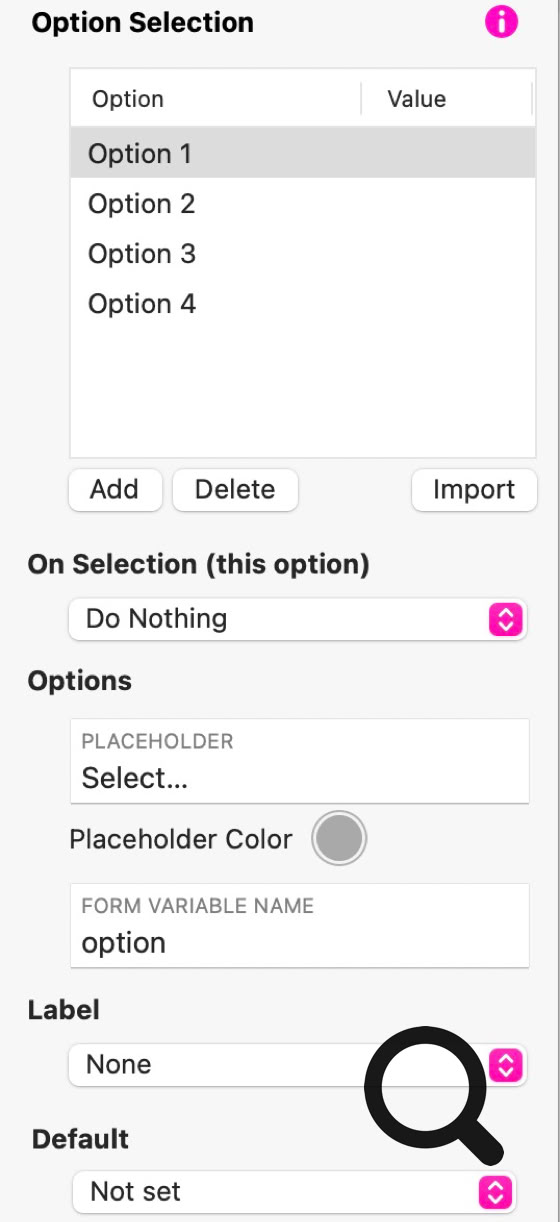Select Option 3 row
This screenshot has width=560, height=1222.
pyautogui.click(x=303, y=254)
